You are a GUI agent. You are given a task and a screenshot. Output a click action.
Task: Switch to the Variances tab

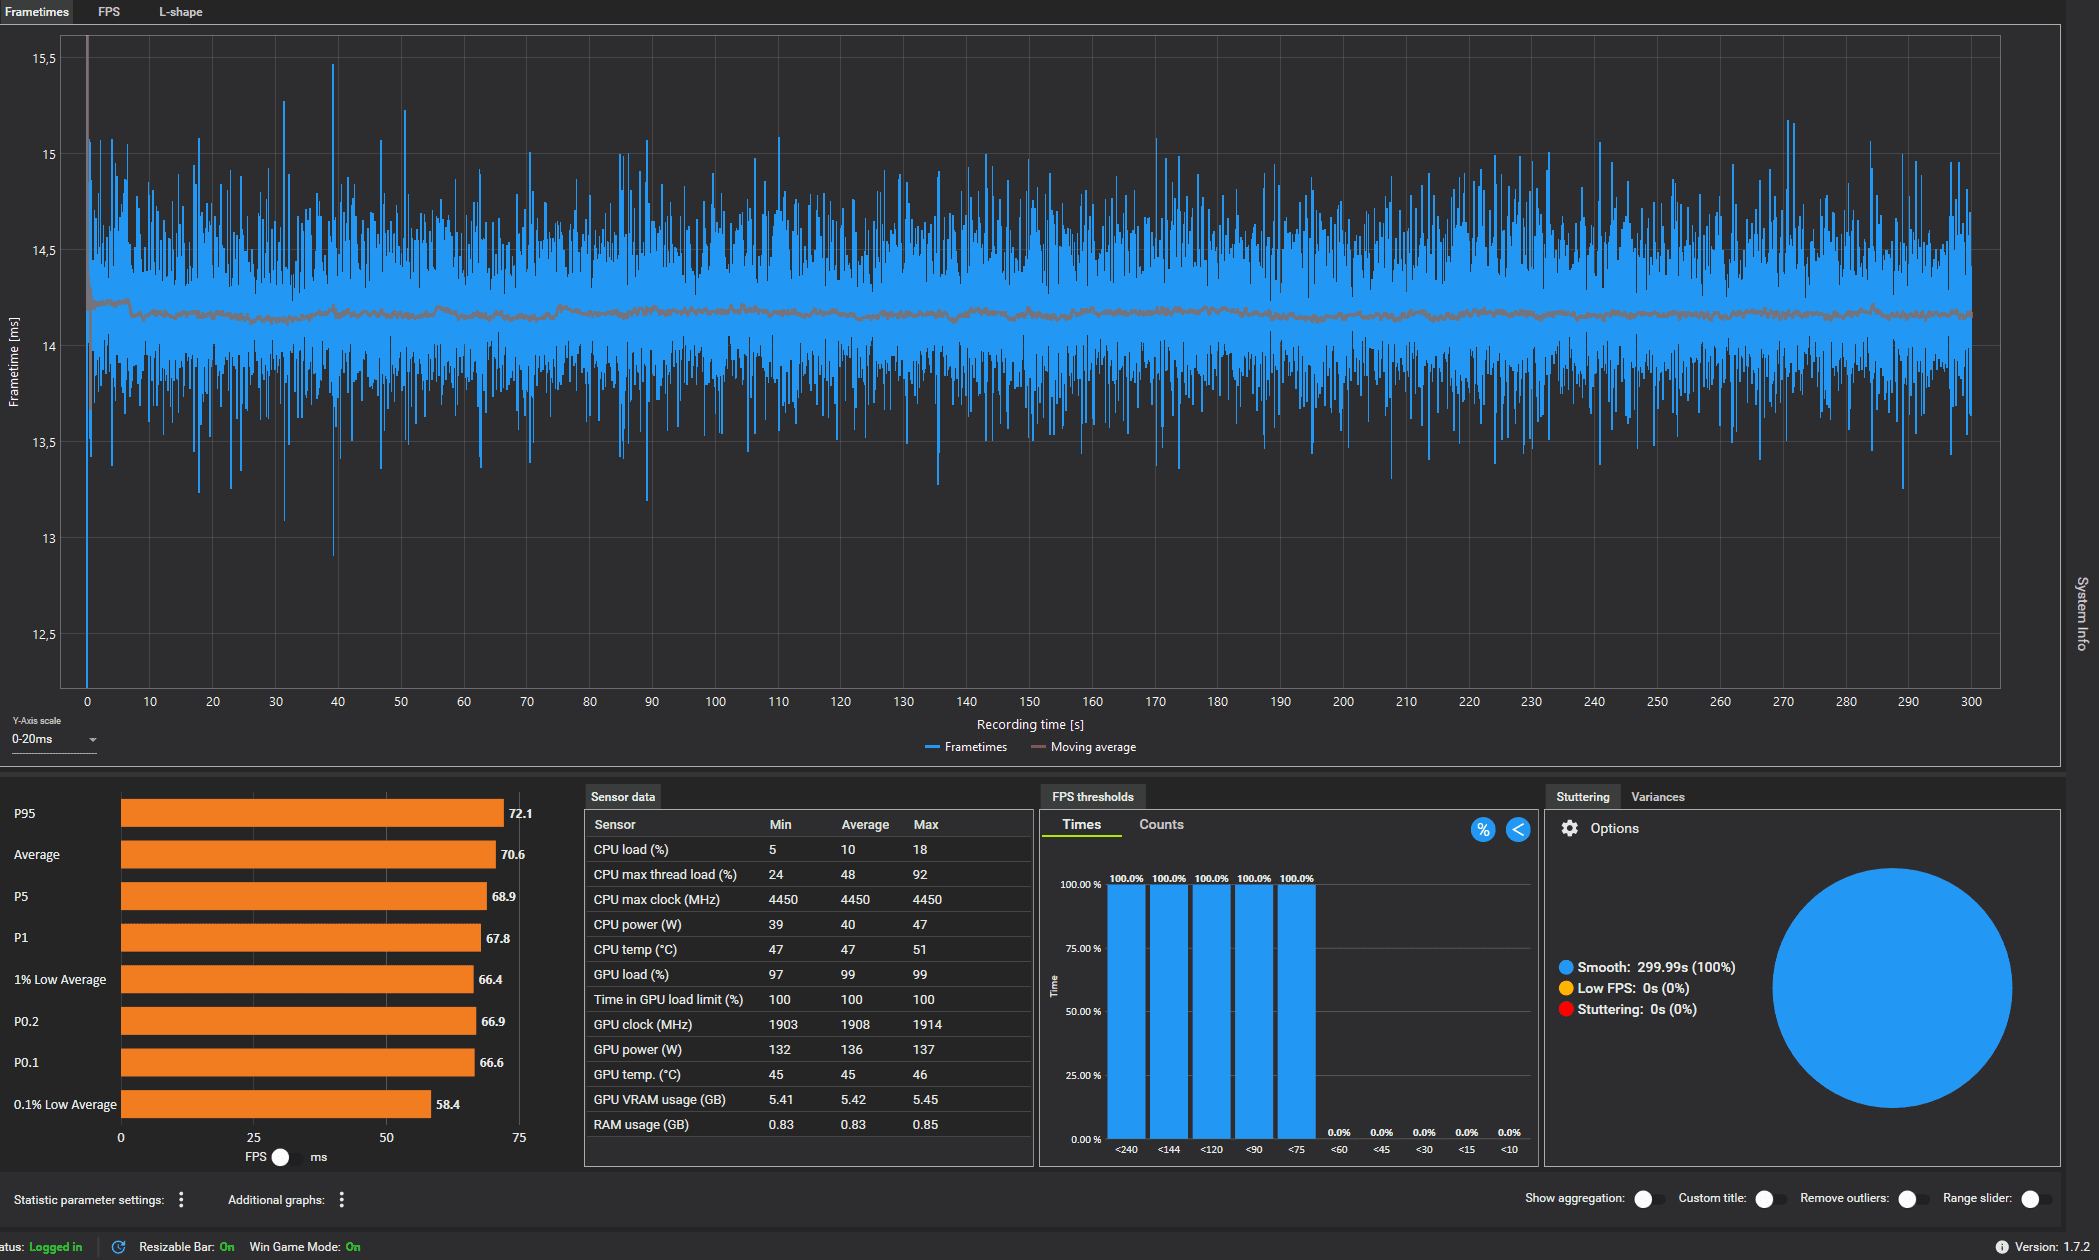pyautogui.click(x=1657, y=797)
